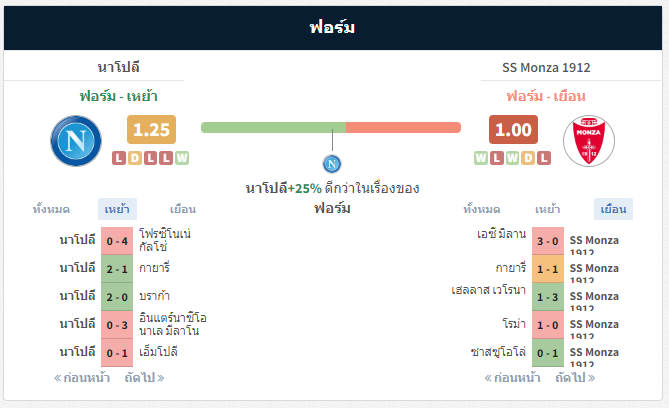Go to next Napoli matches 'ถัดไป »'
669x408 pixels.
click(x=144, y=378)
